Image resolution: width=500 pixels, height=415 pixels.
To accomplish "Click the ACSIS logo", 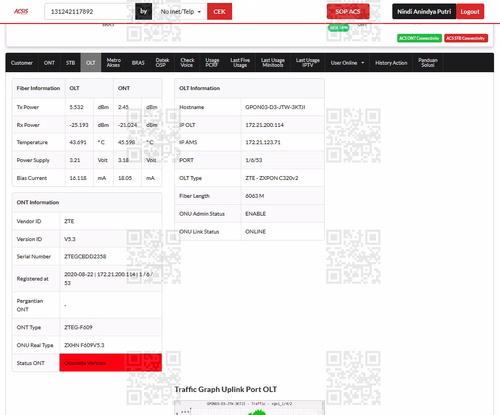I will 21,11.
